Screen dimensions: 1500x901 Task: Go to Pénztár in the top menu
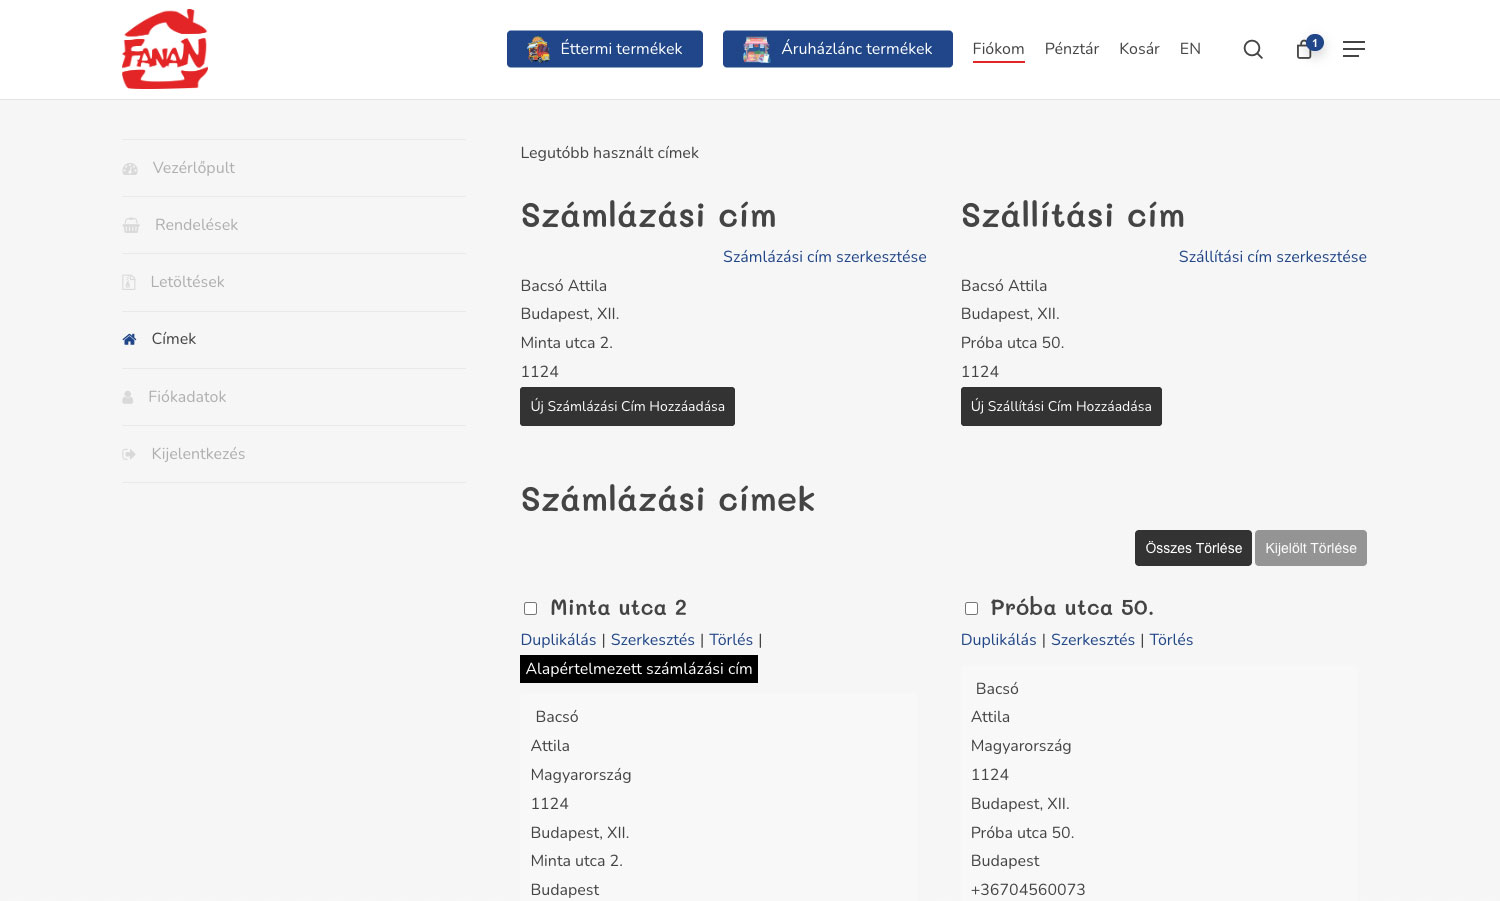point(1071,49)
